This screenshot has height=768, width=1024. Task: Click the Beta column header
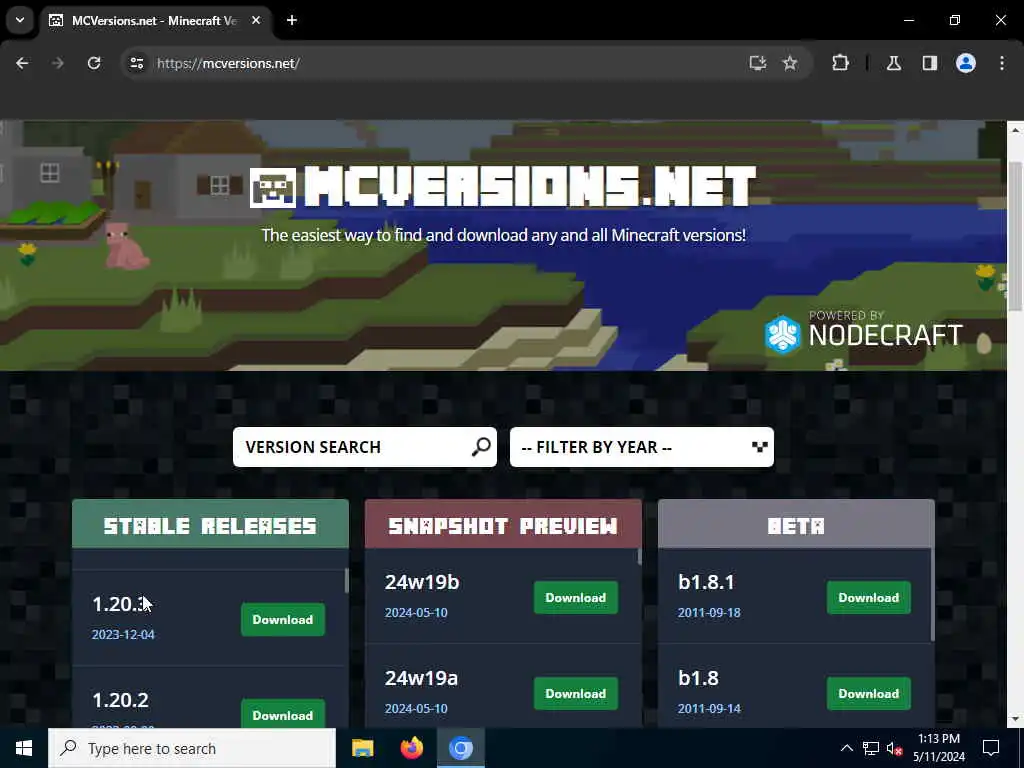(796, 525)
